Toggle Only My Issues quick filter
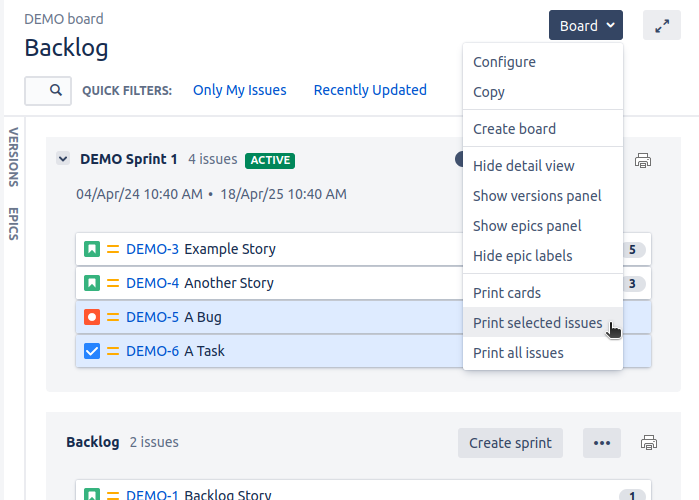This screenshot has width=699, height=500. click(x=239, y=90)
